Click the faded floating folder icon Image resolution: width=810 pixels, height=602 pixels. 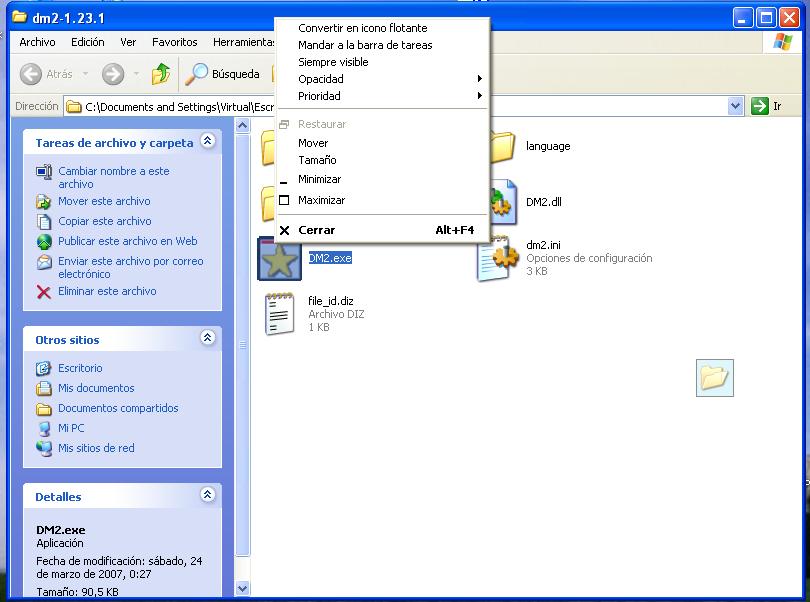coord(715,378)
